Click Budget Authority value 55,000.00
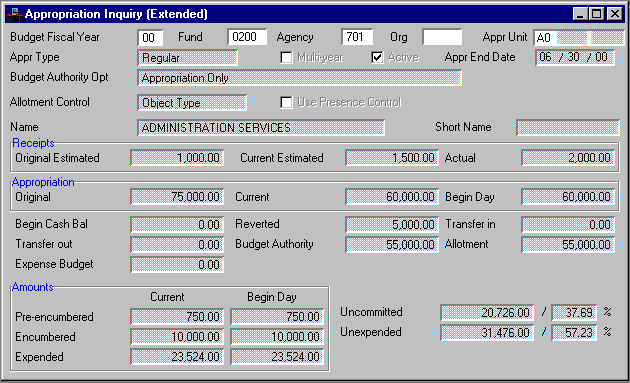 click(x=392, y=245)
